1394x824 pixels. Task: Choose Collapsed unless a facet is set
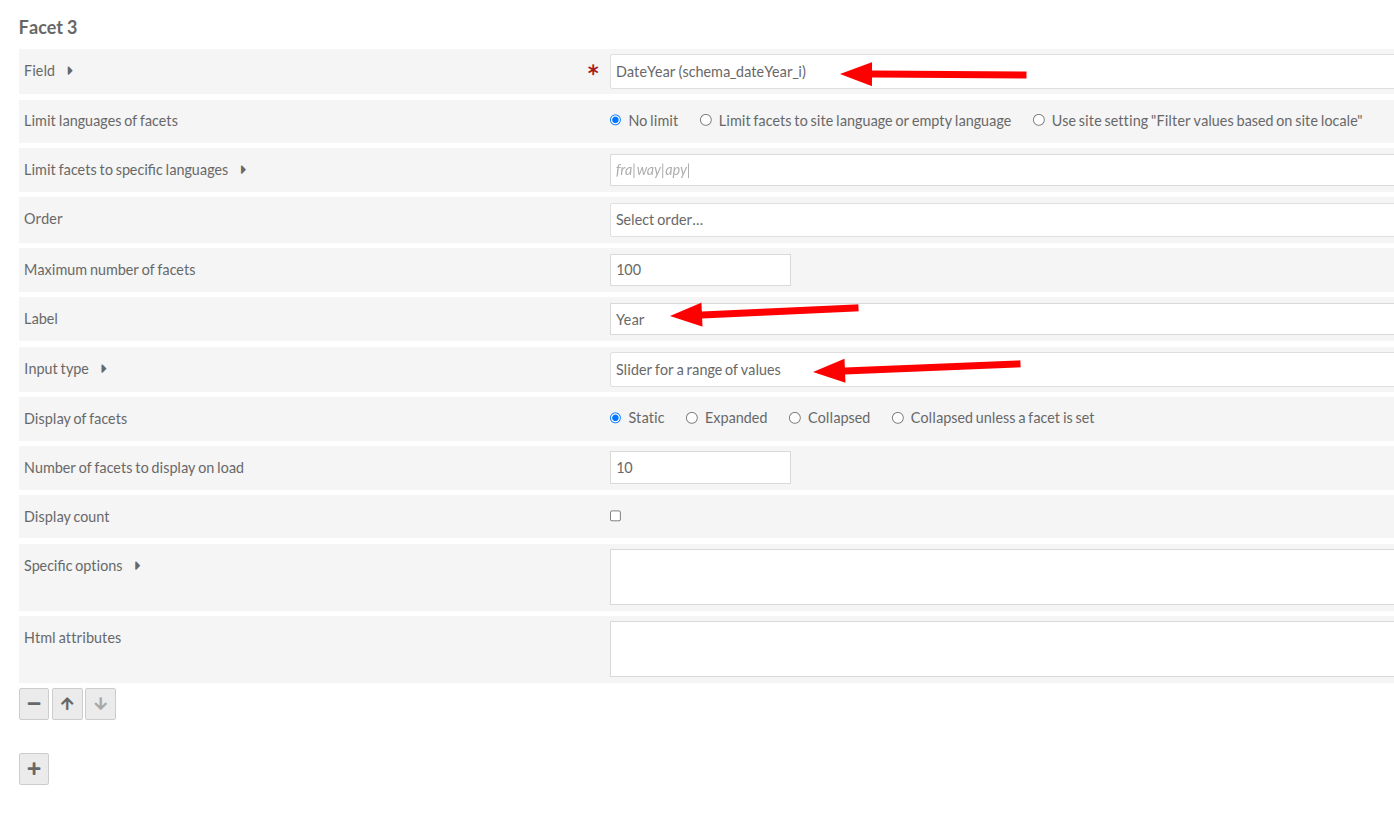[898, 418]
